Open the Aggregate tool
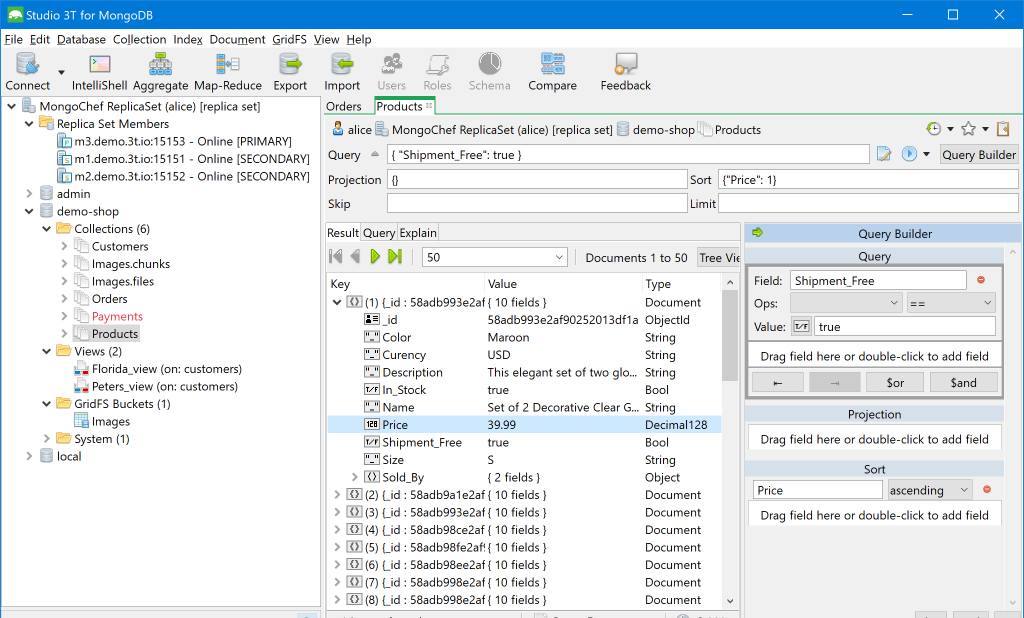Image resolution: width=1024 pixels, height=618 pixels. (x=160, y=65)
